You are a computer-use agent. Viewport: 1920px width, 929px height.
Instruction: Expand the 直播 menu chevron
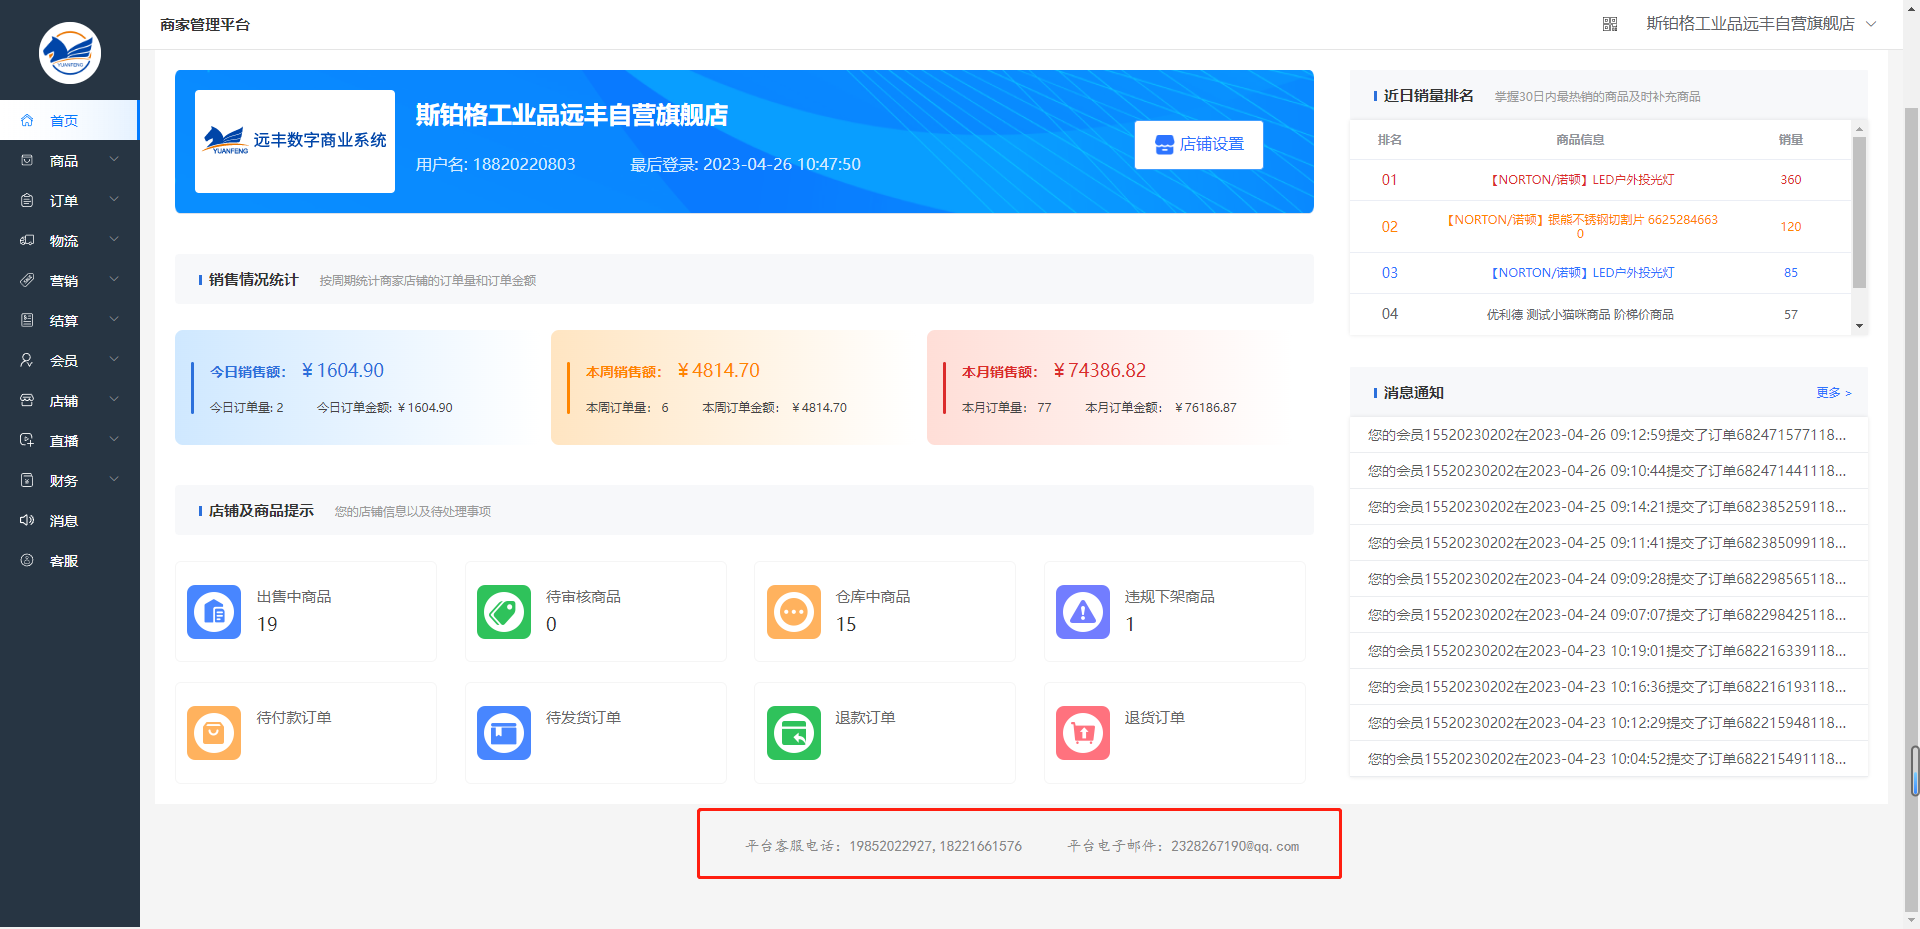(114, 439)
